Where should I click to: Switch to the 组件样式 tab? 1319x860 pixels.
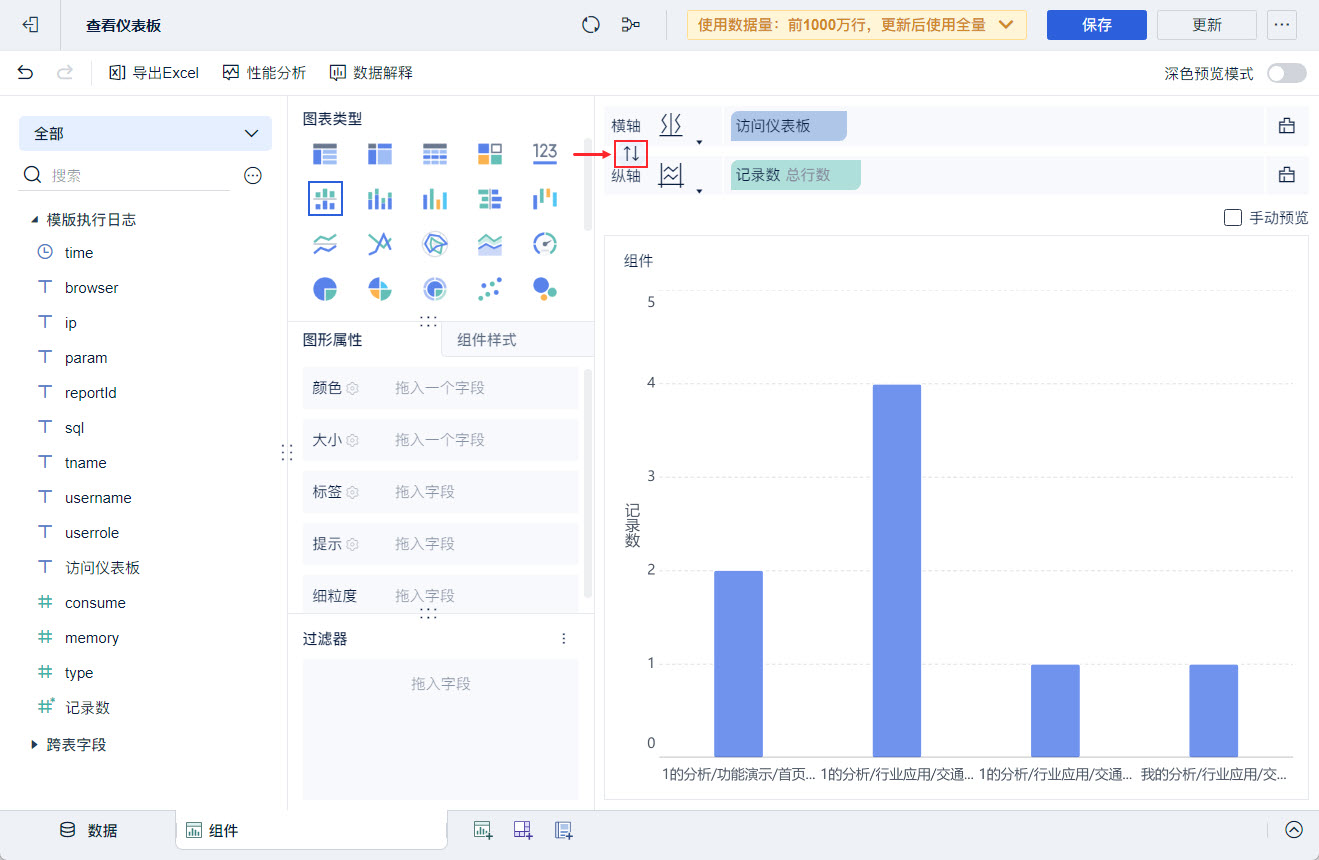pos(517,340)
